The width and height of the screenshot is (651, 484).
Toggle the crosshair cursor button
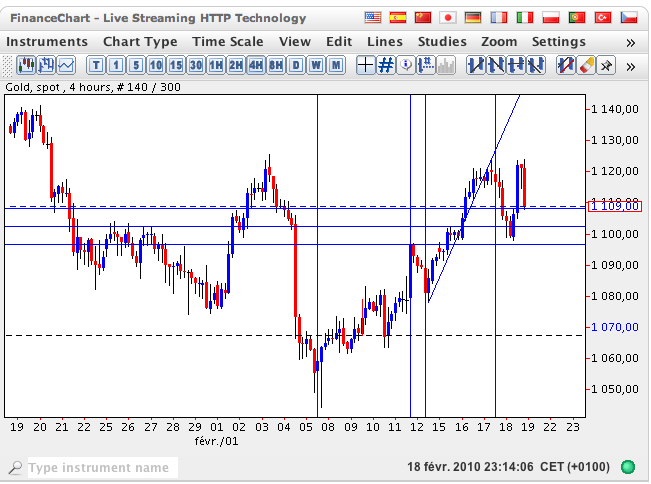point(365,65)
